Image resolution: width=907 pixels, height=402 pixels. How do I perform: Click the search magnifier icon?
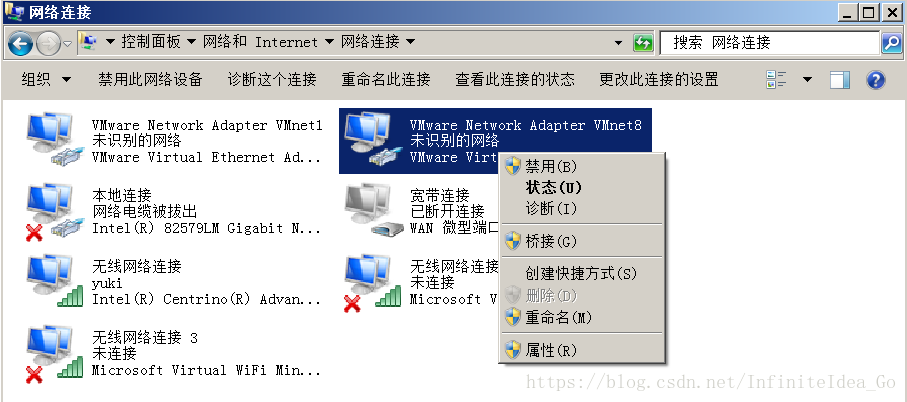890,43
